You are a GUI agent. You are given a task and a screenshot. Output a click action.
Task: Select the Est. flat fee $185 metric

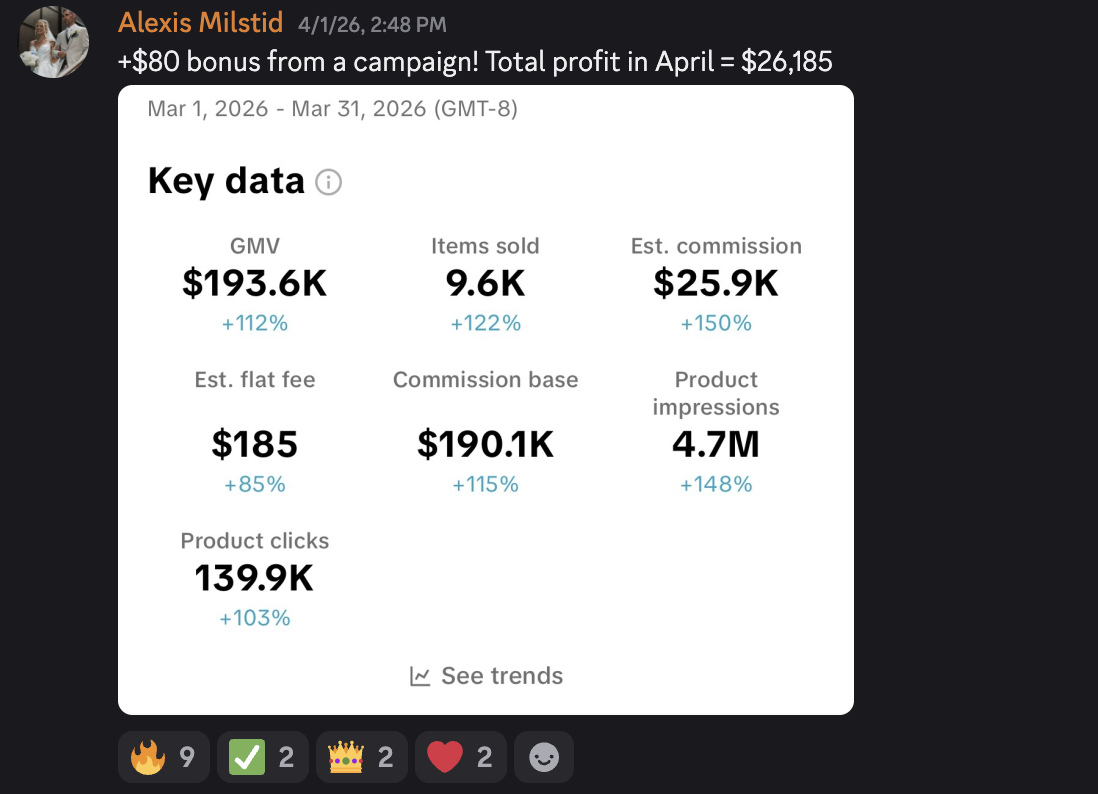pos(255,432)
